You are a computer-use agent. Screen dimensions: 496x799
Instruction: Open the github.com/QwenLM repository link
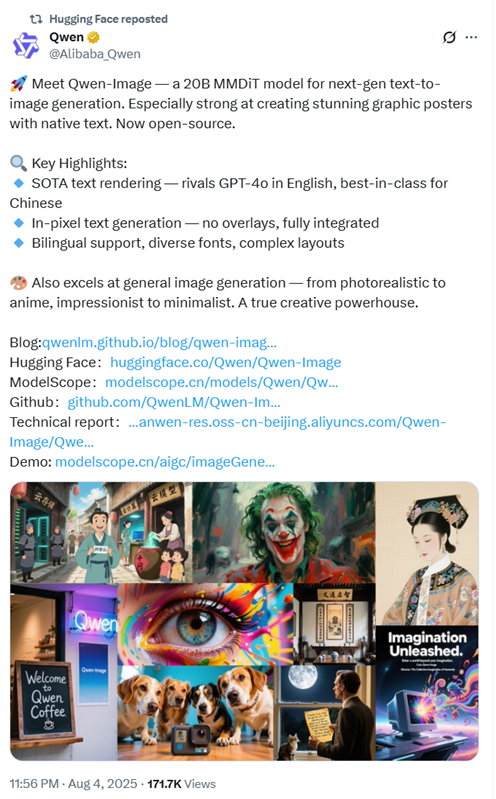174,402
